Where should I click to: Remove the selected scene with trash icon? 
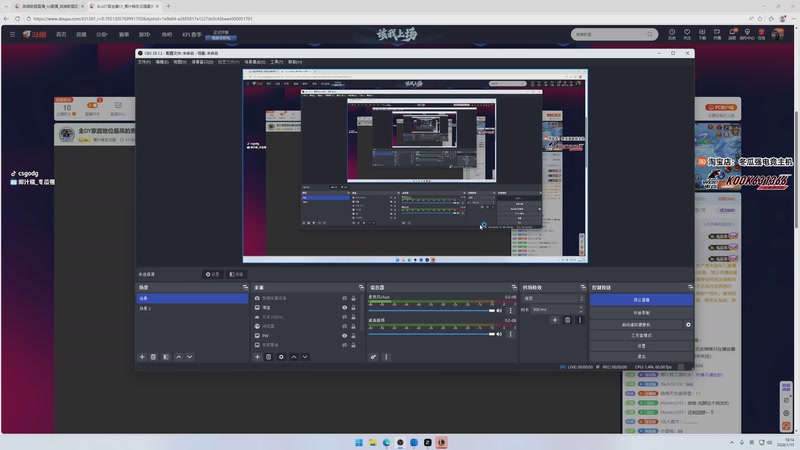[x=153, y=357]
